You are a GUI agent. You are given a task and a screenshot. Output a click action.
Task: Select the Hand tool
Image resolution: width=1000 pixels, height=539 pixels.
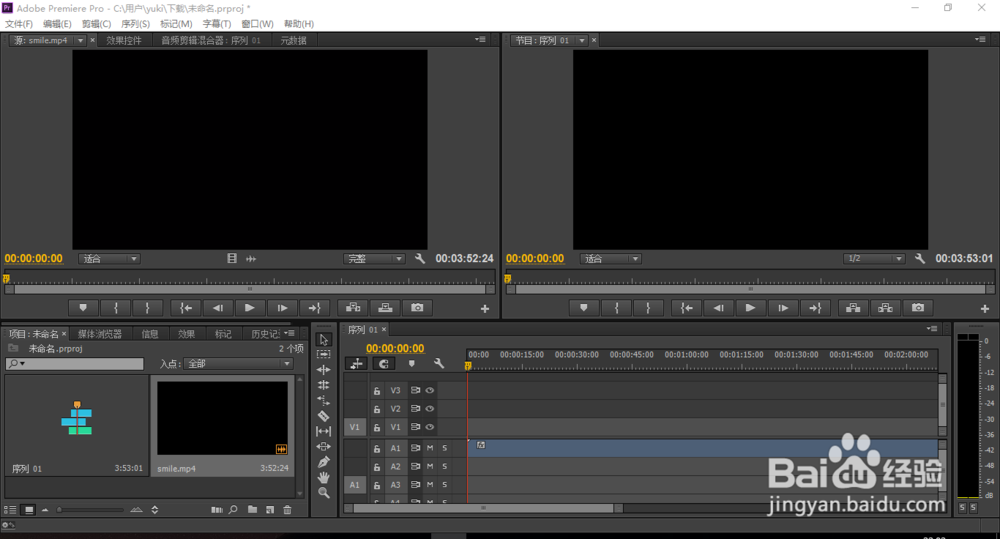coord(323,477)
